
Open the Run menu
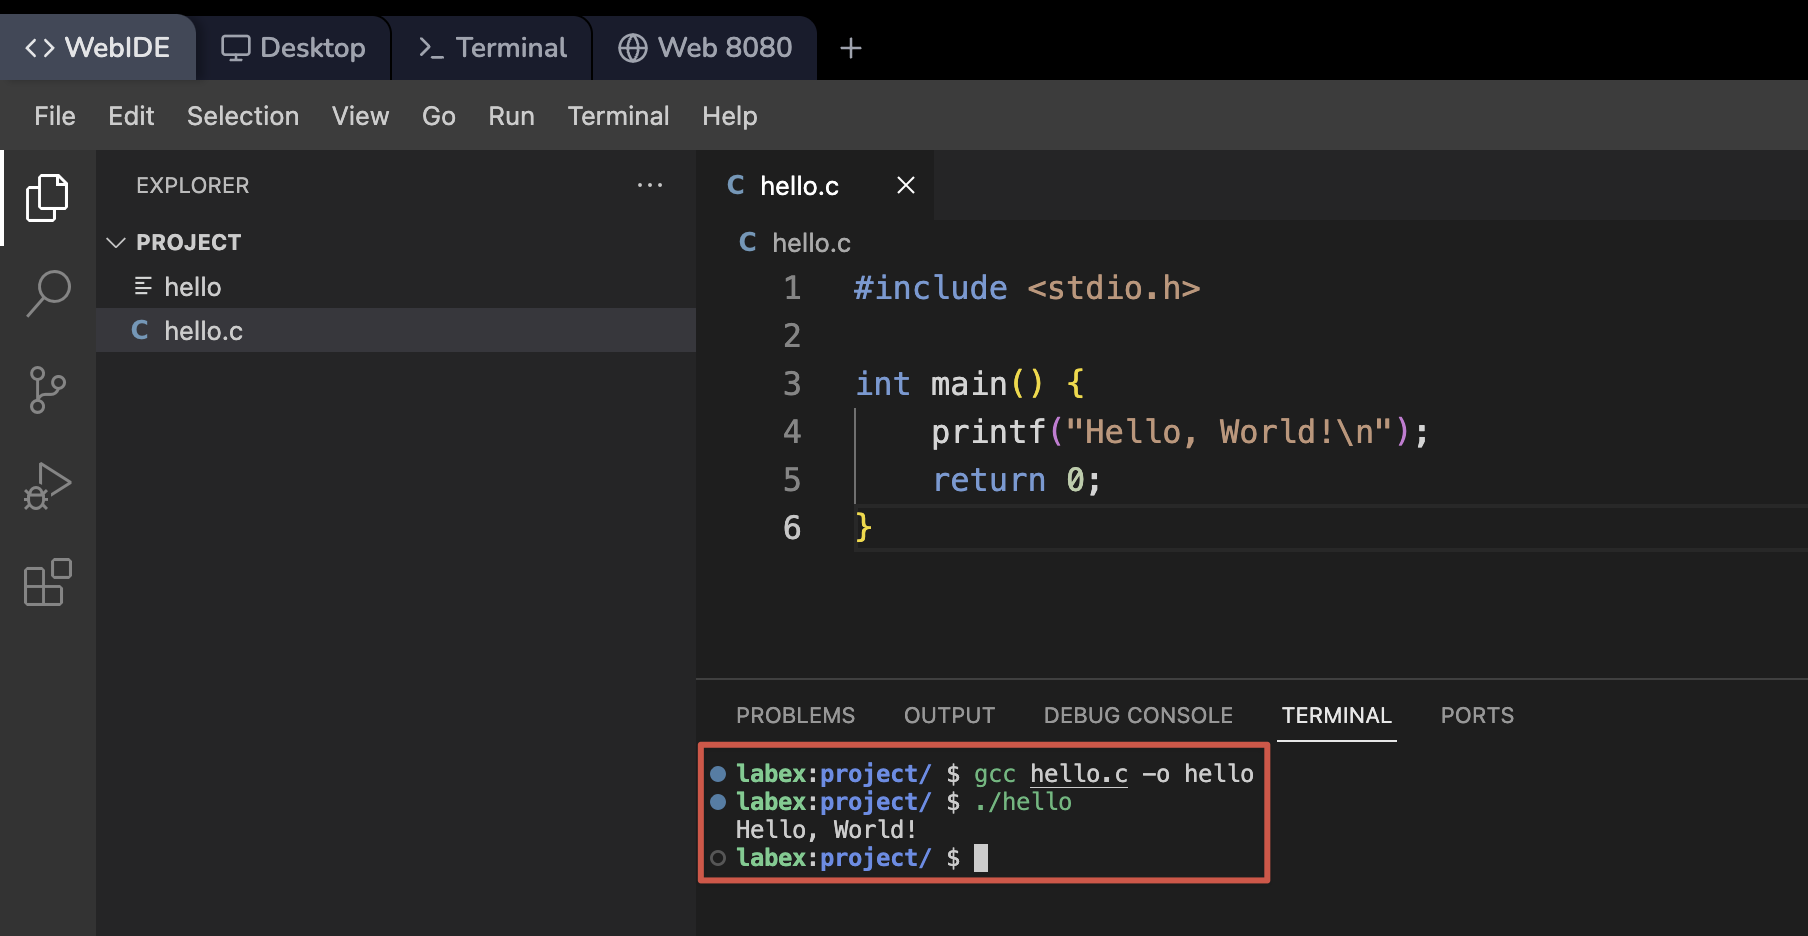coord(511,116)
